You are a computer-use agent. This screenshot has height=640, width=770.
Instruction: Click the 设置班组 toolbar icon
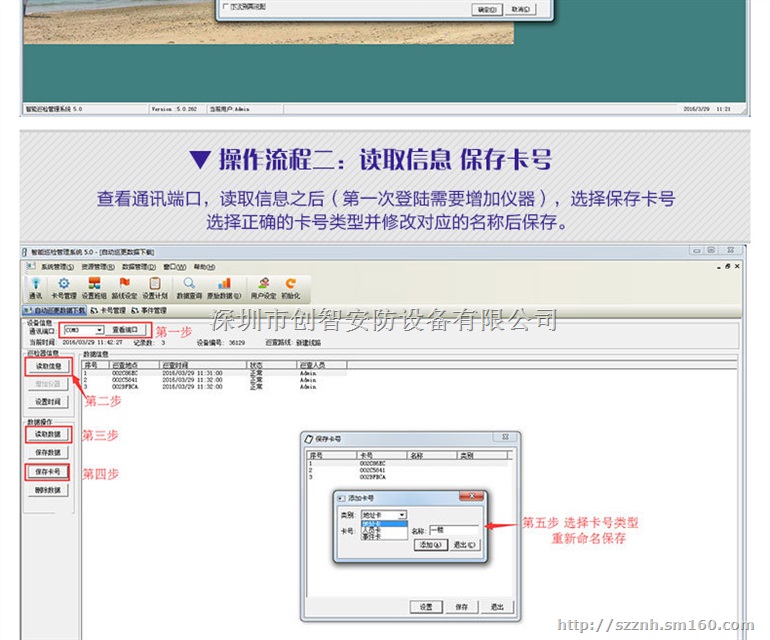(x=94, y=288)
